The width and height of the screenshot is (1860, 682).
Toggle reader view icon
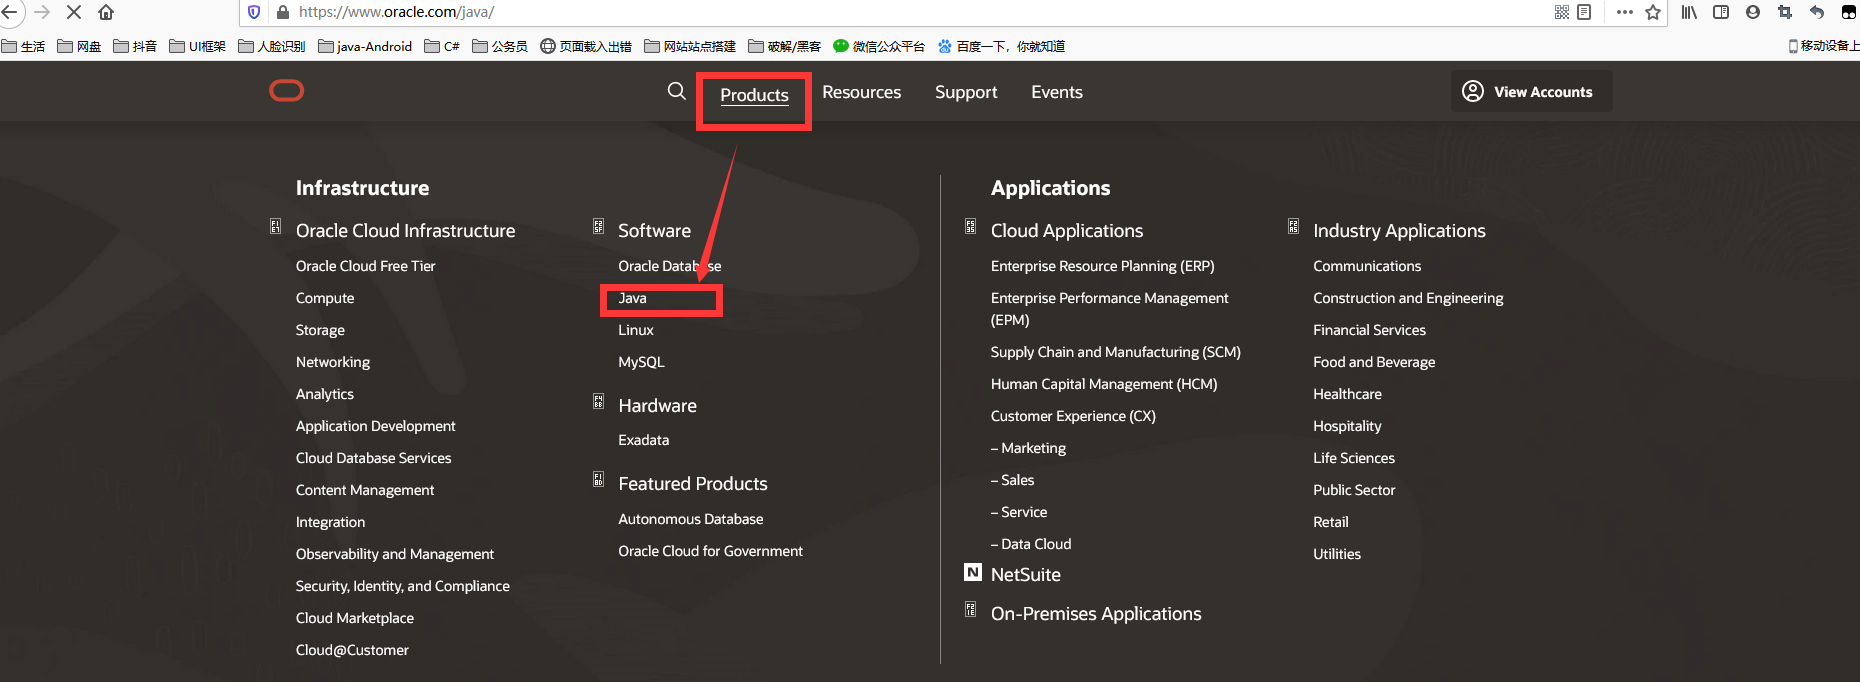point(1584,12)
